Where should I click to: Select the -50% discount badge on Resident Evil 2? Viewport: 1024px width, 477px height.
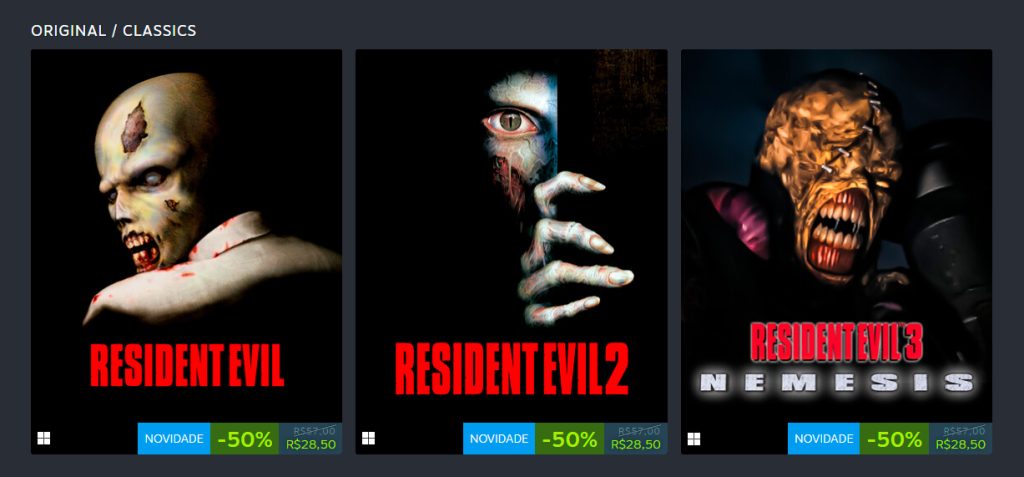(569, 438)
